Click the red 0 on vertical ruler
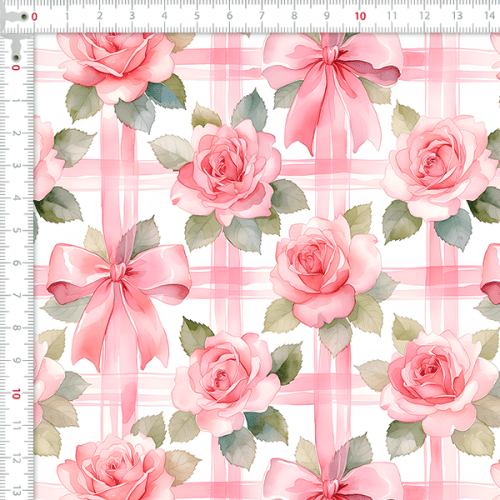The width and height of the screenshot is (500, 500). pyautogui.click(x=16, y=68)
